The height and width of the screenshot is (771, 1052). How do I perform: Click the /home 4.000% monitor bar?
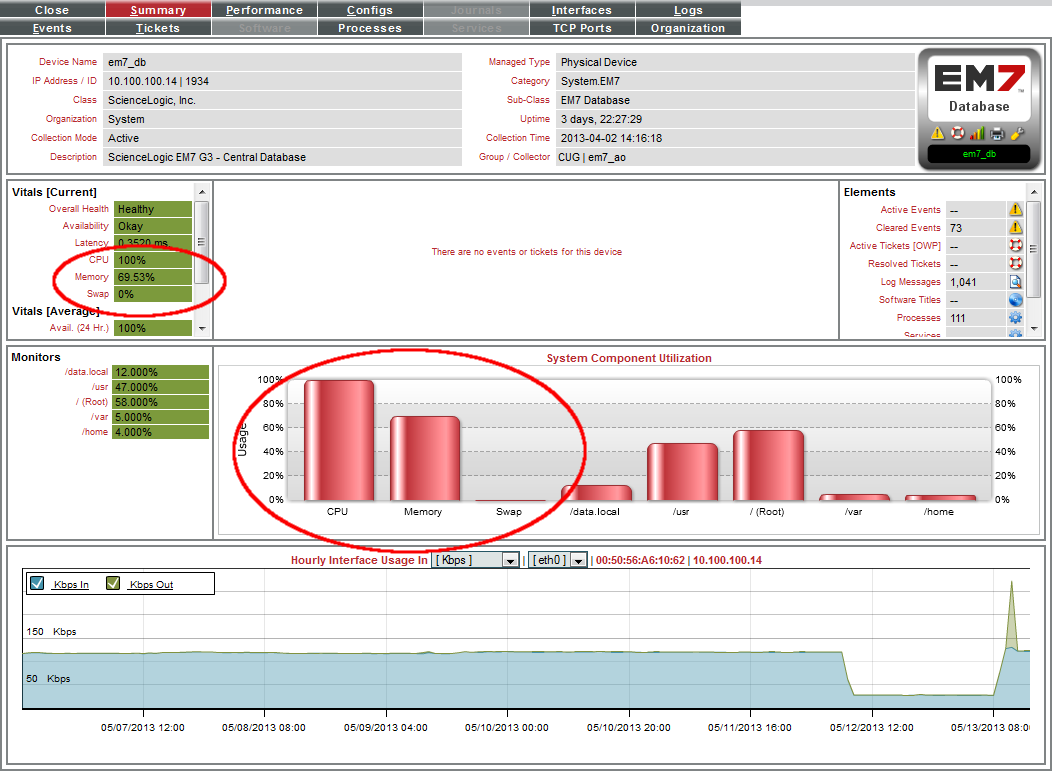(x=160, y=432)
